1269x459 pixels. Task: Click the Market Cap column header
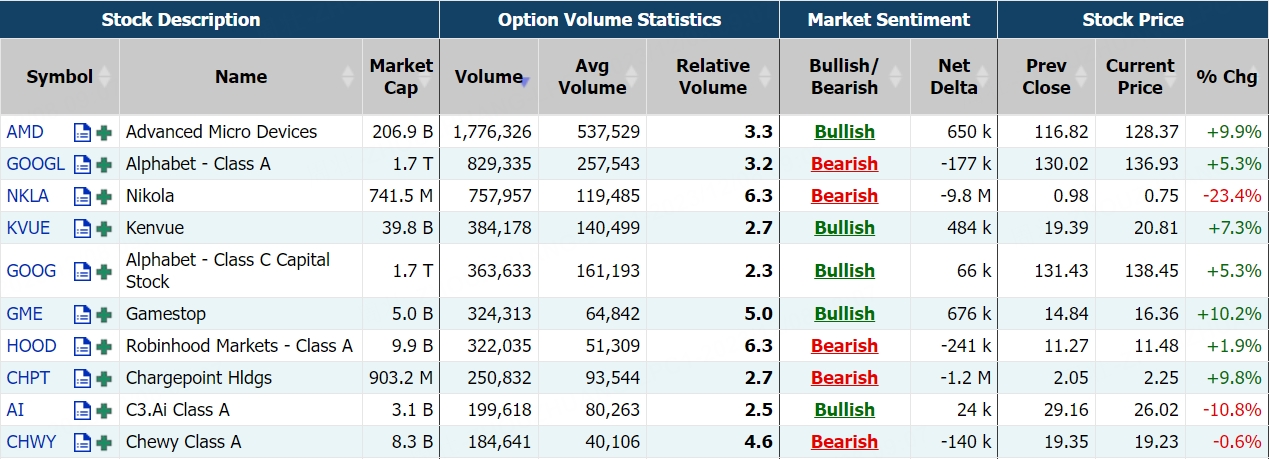click(x=401, y=77)
